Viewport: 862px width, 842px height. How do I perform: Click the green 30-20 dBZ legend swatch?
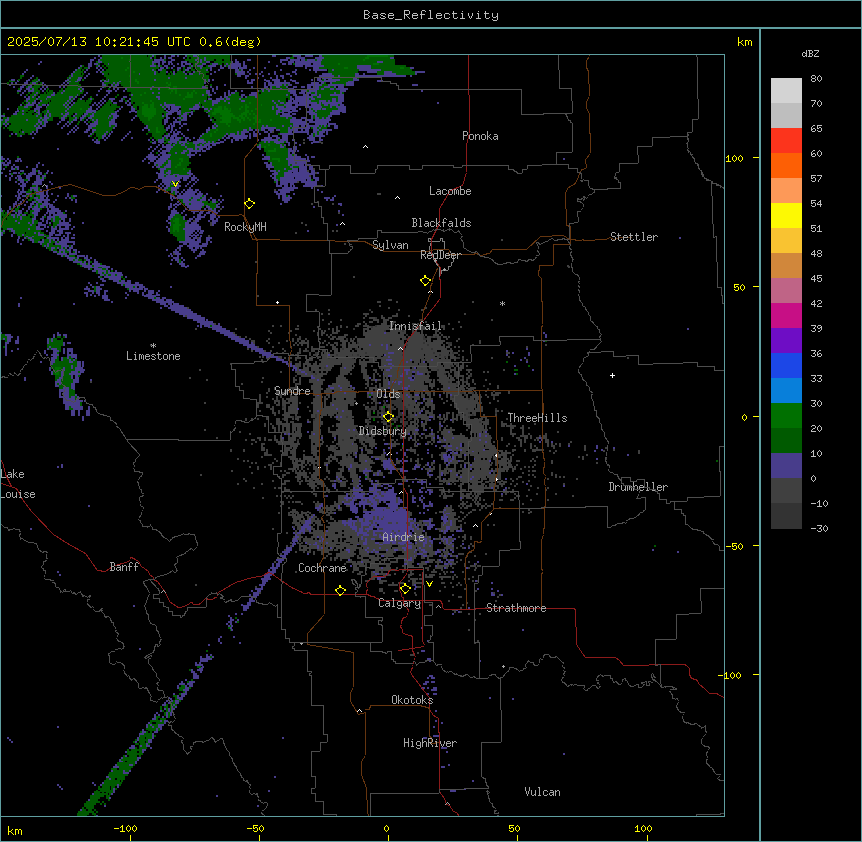point(786,416)
